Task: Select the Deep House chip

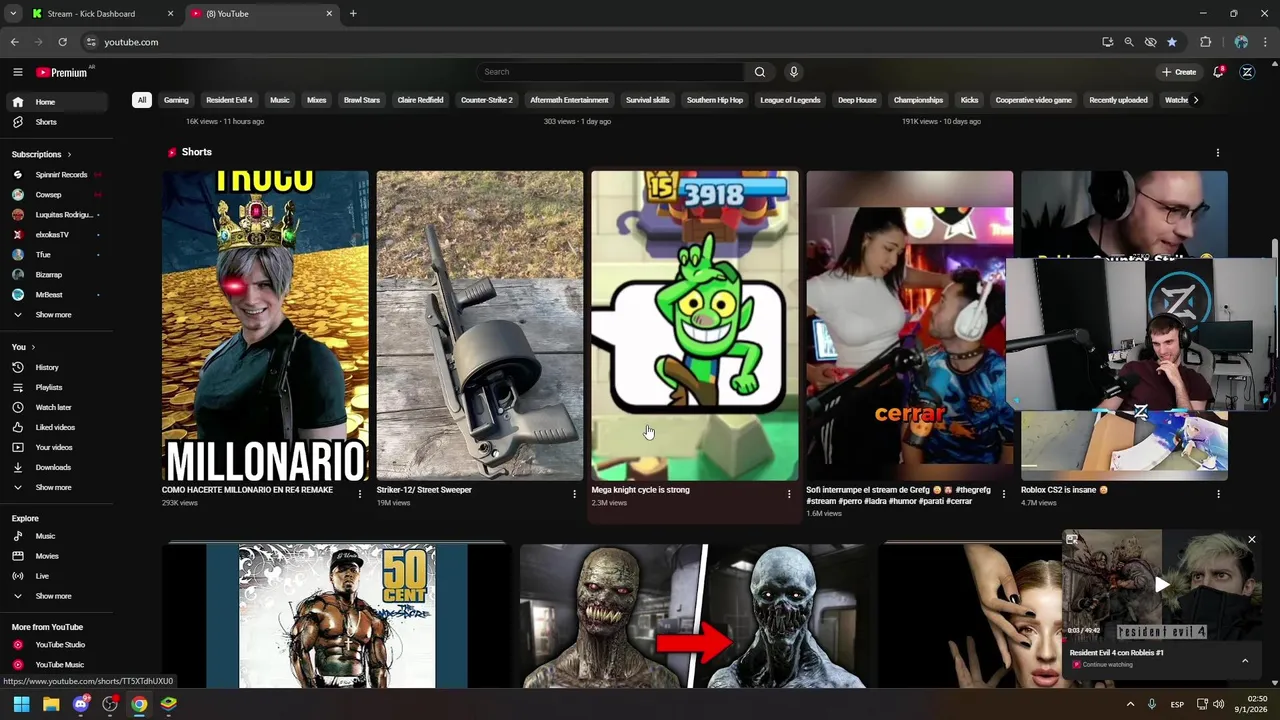Action: click(x=857, y=100)
